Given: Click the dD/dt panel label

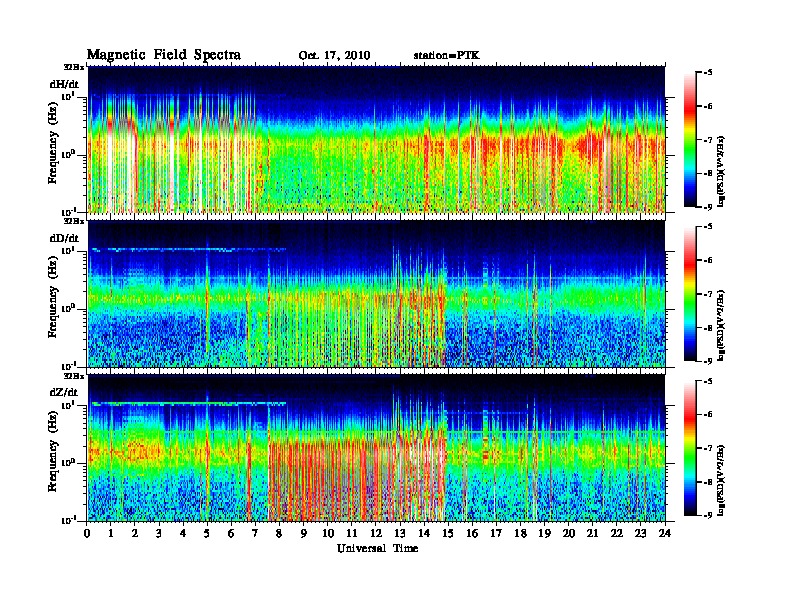Looking at the screenshot, I should pyautogui.click(x=64, y=238).
